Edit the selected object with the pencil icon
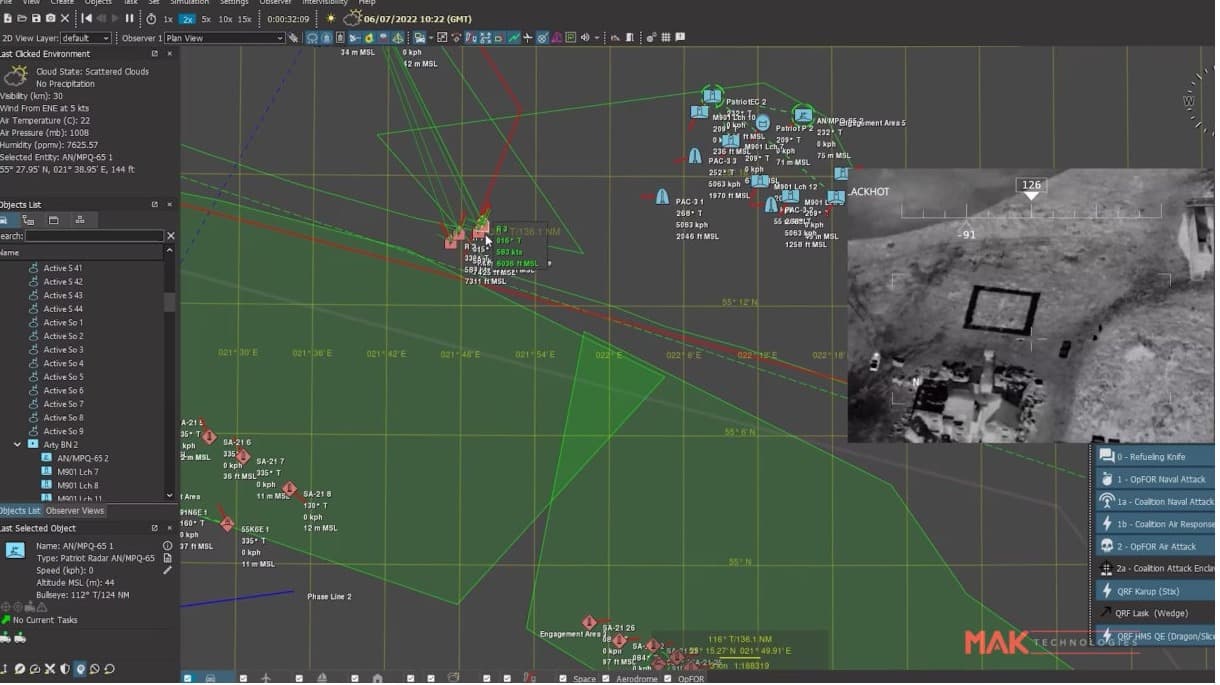 (x=167, y=570)
